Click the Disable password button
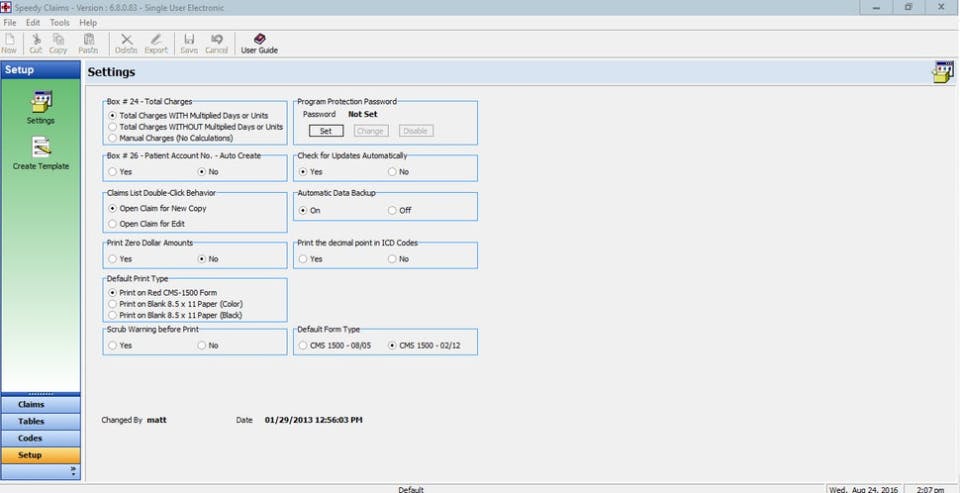Image resolution: width=960 pixels, height=493 pixels. pos(416,131)
